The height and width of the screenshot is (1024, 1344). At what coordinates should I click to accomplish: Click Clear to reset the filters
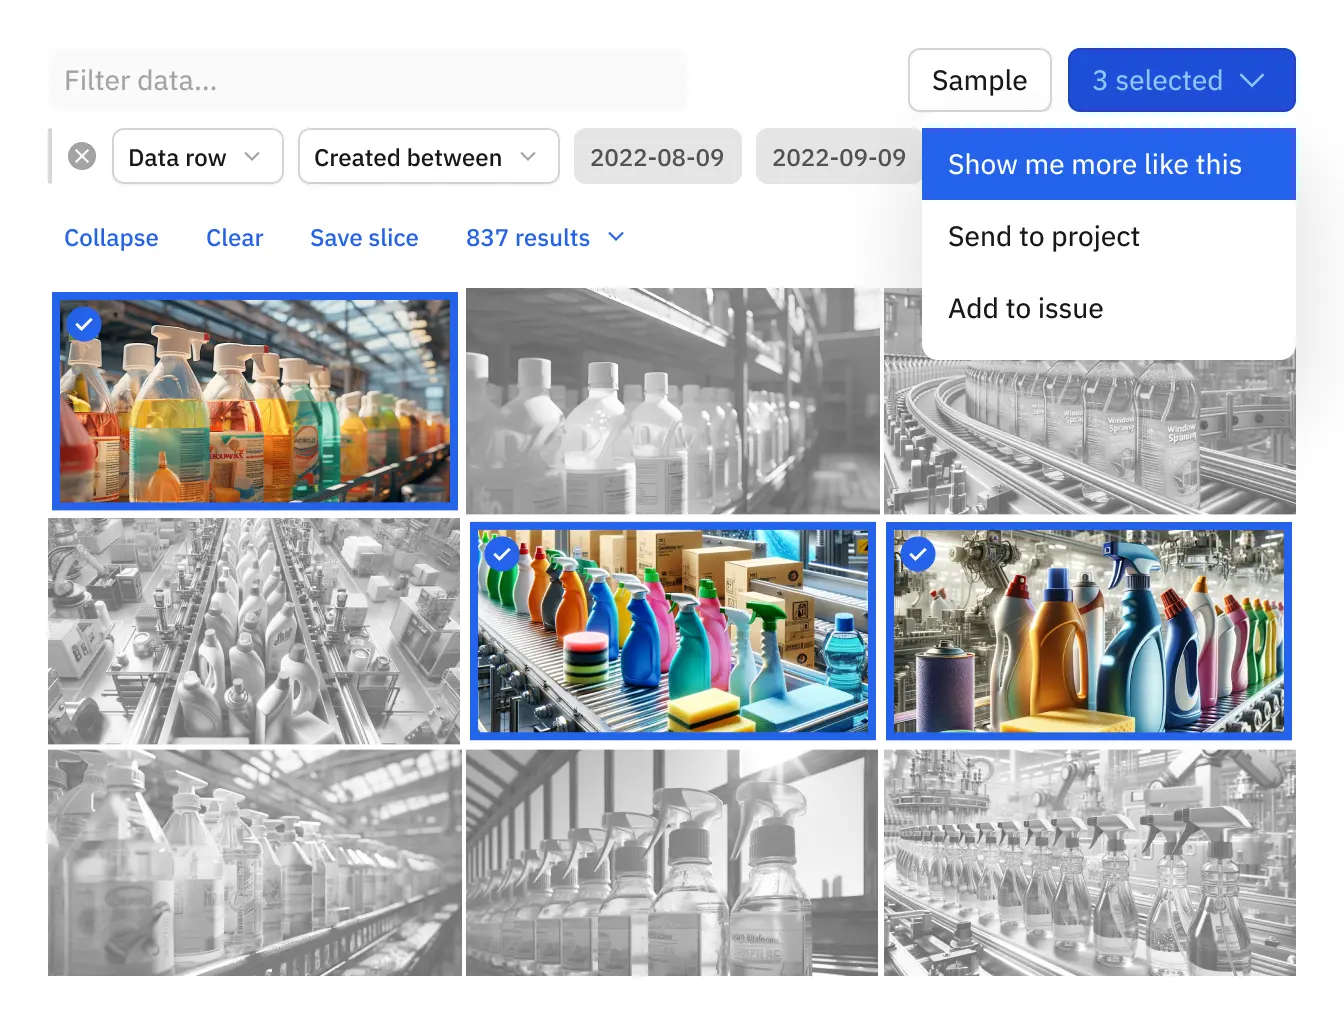pyautogui.click(x=234, y=238)
